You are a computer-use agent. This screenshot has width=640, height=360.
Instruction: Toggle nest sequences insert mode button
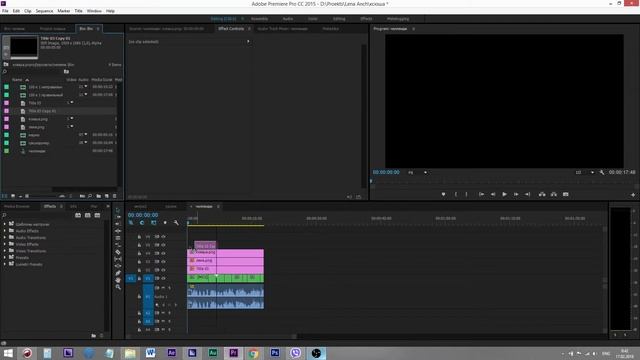click(x=131, y=223)
